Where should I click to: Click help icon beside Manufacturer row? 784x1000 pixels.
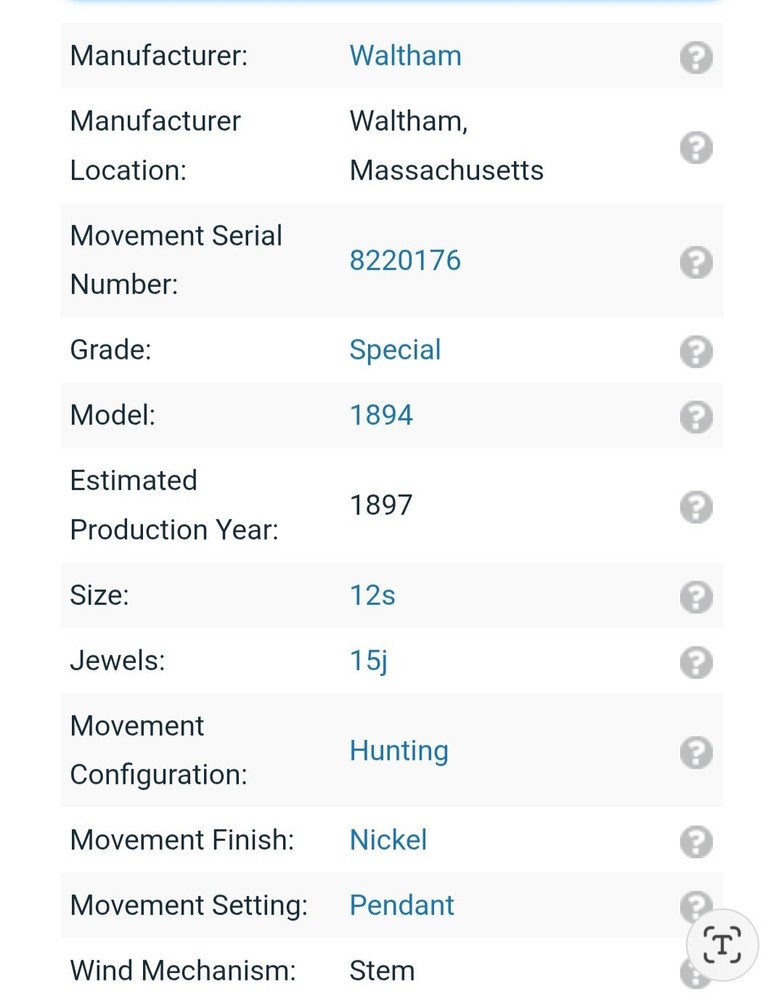(x=696, y=57)
